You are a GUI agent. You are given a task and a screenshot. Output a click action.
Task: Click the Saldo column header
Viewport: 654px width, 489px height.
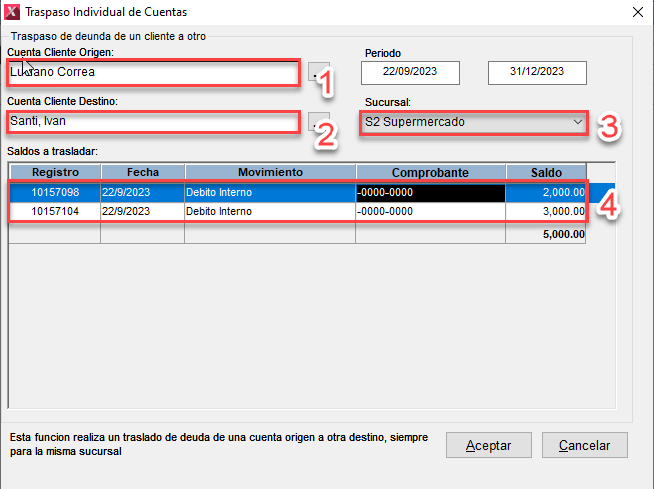546,172
